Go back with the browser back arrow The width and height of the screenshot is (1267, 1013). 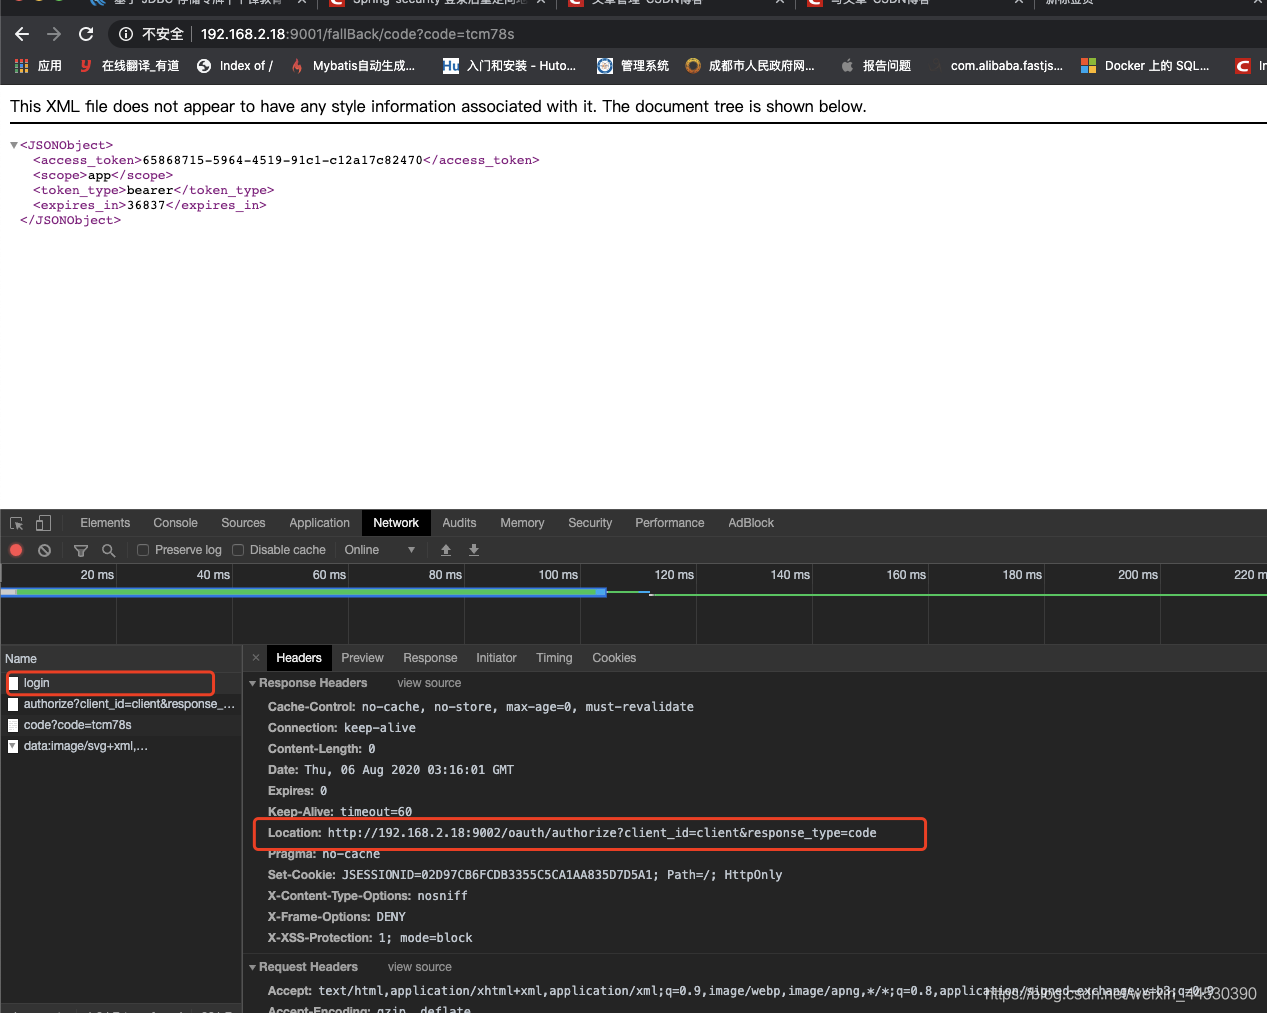(22, 34)
